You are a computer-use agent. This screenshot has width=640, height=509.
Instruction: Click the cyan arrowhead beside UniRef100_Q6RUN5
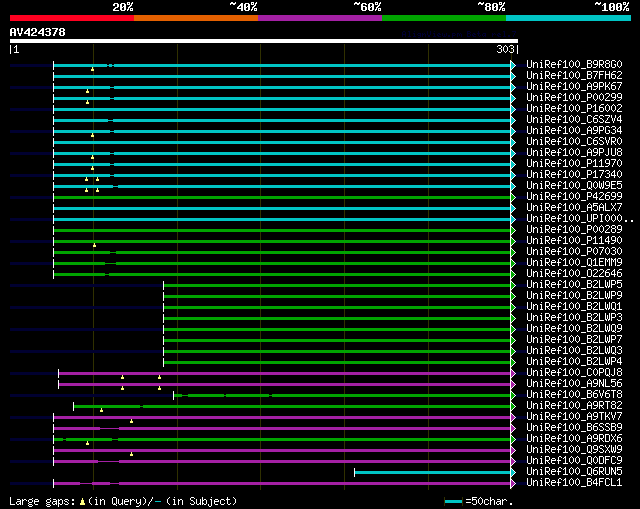[x=513, y=472]
